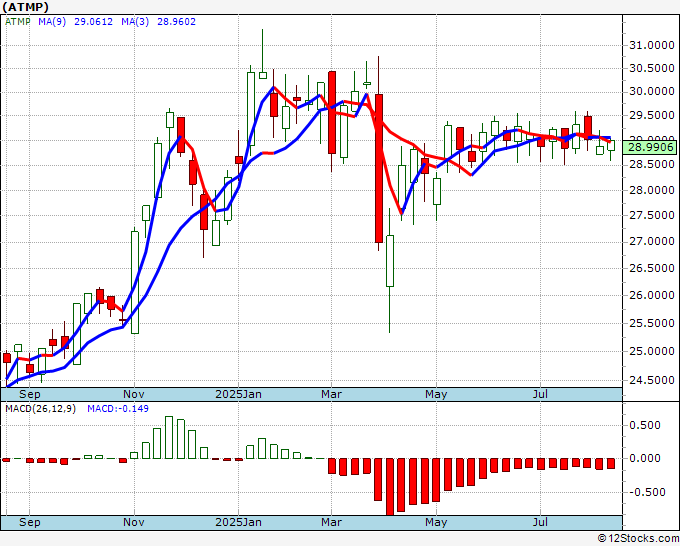Click the 26.5000 price axis label
The width and height of the screenshot is (680, 546).
point(651,268)
